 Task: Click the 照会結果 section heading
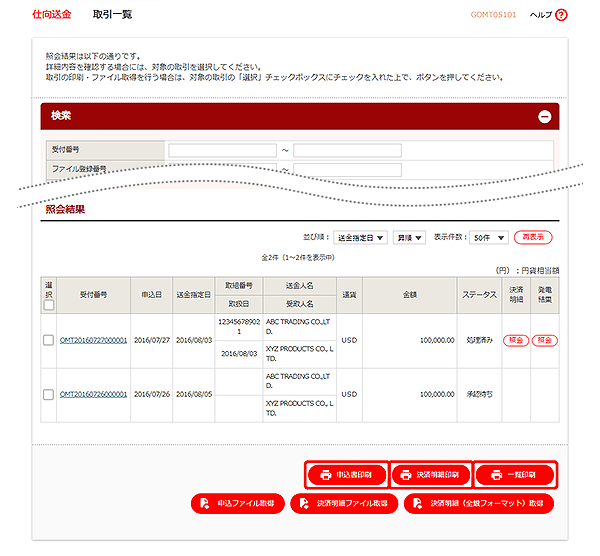point(65,209)
